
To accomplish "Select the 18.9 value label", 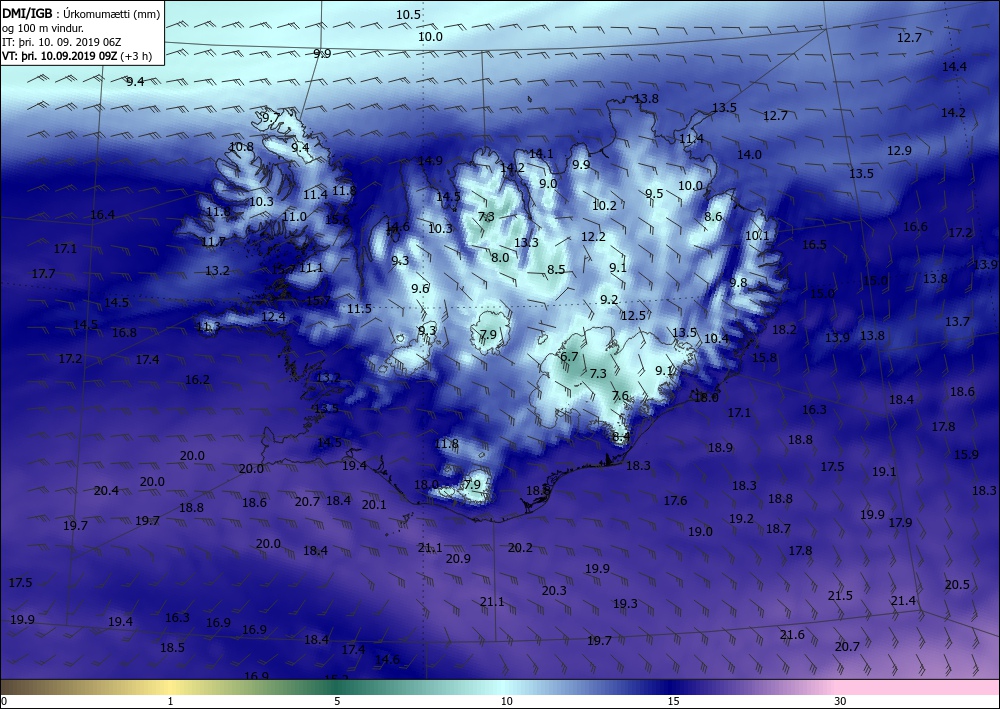I will tap(720, 448).
